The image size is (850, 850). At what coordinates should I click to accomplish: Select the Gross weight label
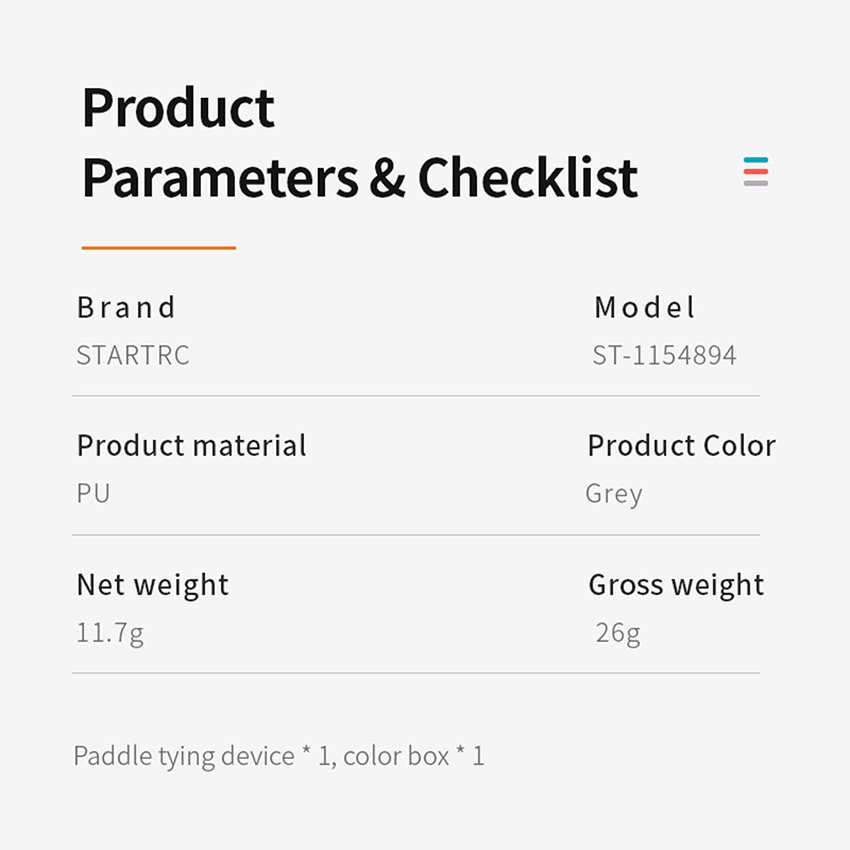pyautogui.click(x=676, y=585)
